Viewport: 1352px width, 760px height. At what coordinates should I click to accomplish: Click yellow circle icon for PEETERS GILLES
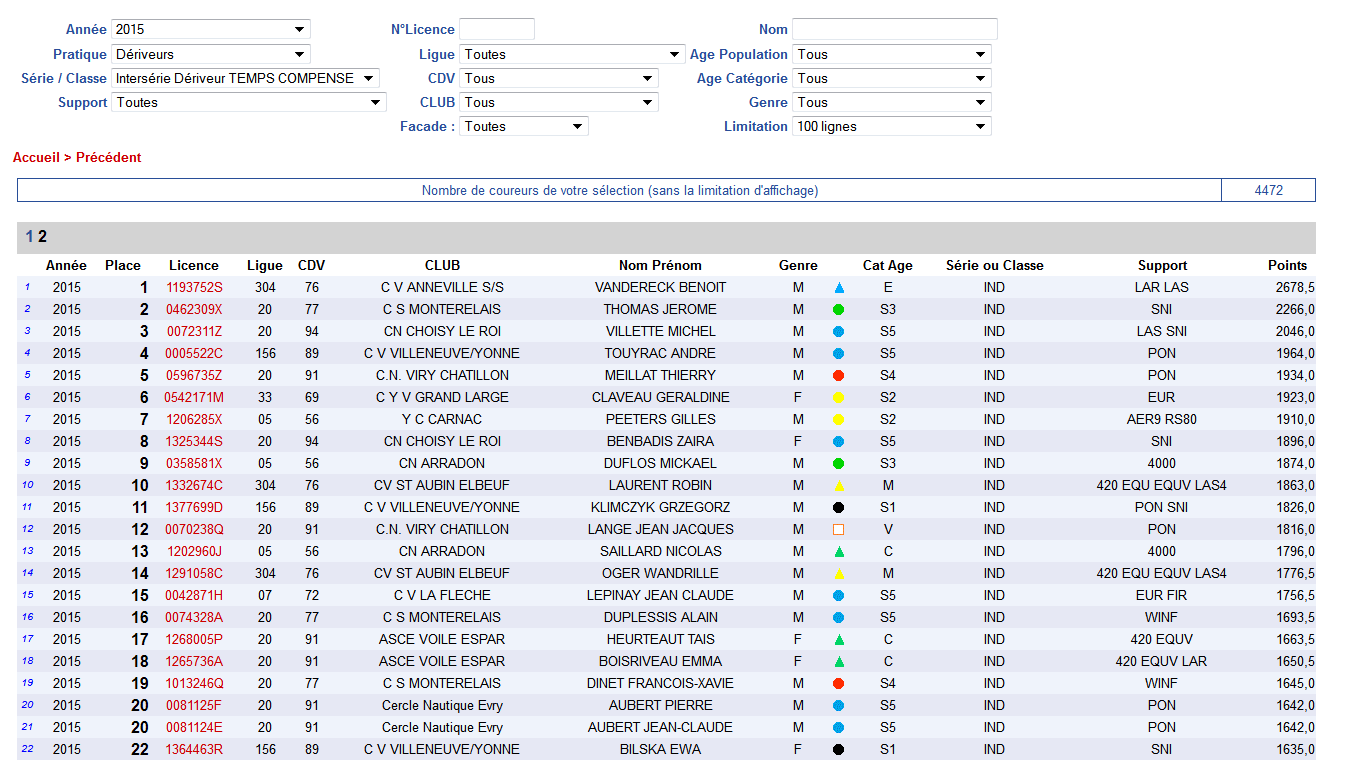coord(839,420)
